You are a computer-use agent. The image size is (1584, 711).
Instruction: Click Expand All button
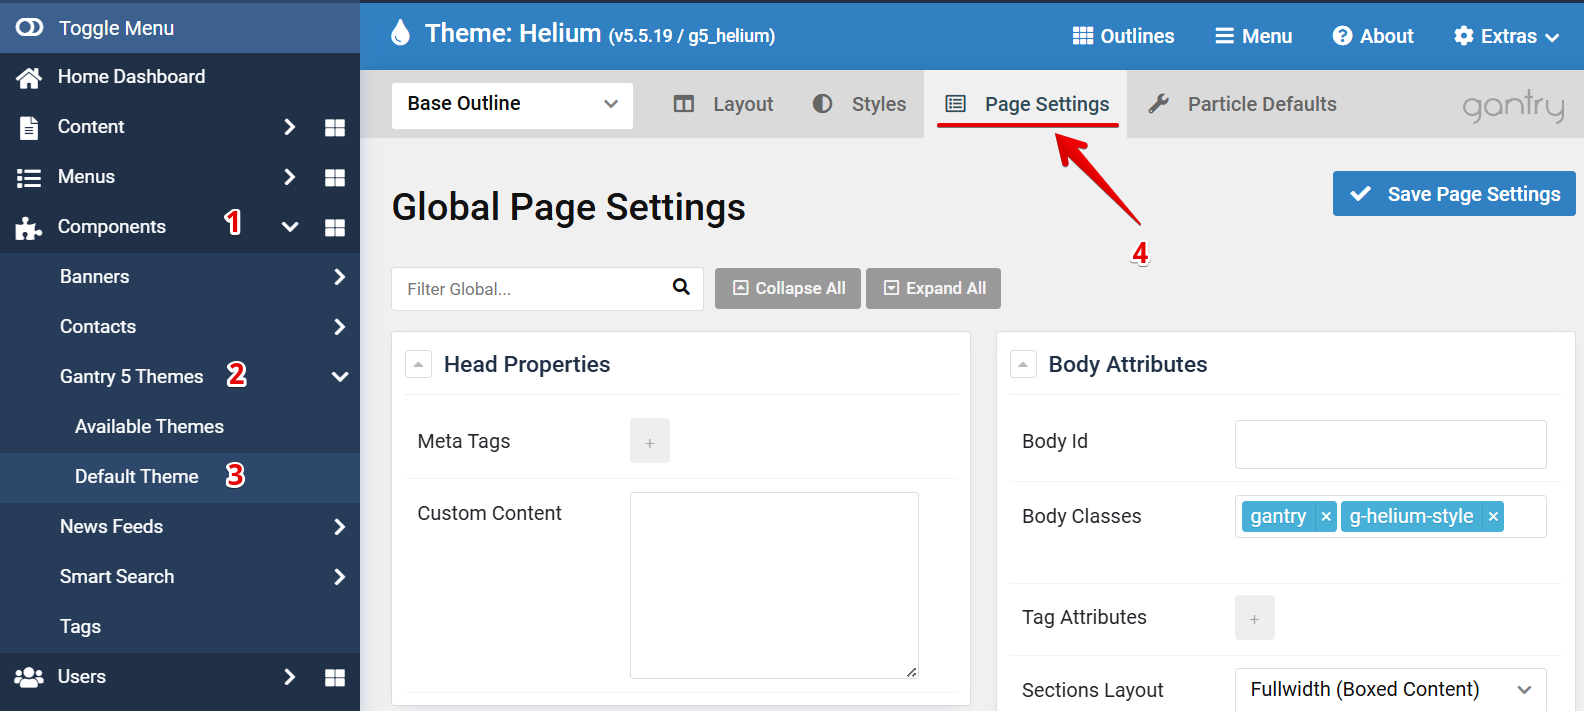click(x=933, y=288)
